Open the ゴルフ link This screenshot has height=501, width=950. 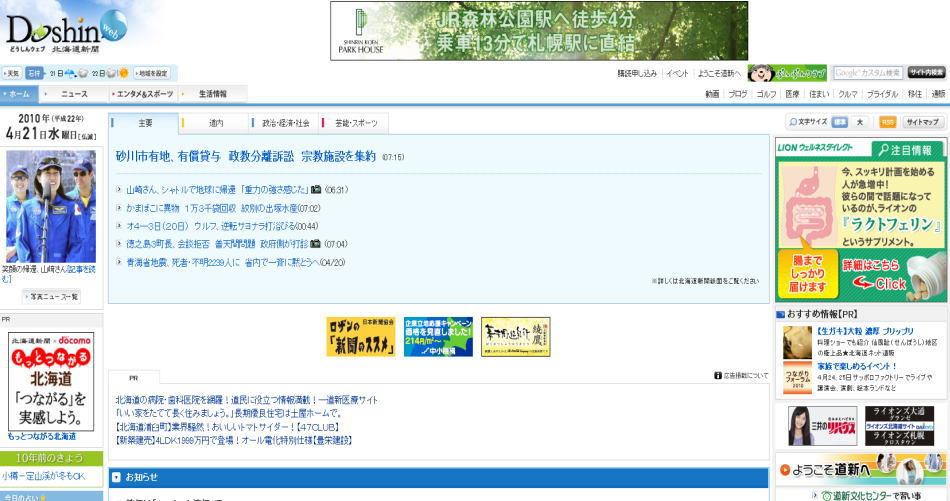click(x=766, y=94)
